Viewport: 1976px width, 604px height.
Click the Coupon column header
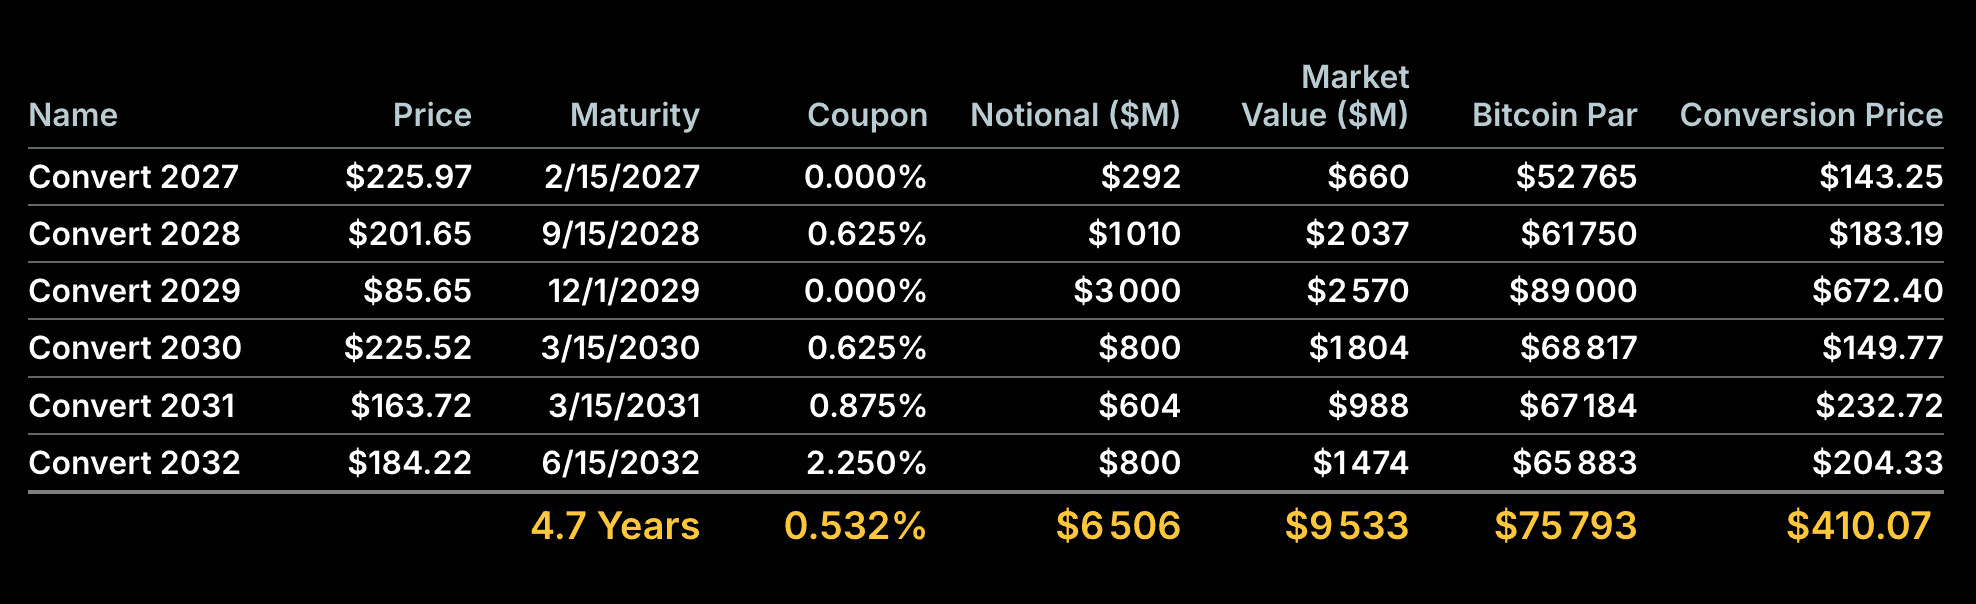pyautogui.click(x=867, y=115)
